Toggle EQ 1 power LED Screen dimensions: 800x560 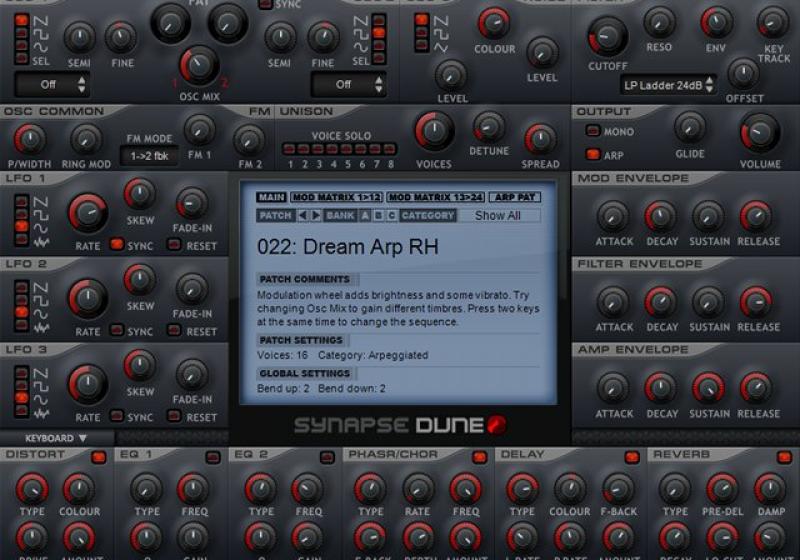coord(213,457)
